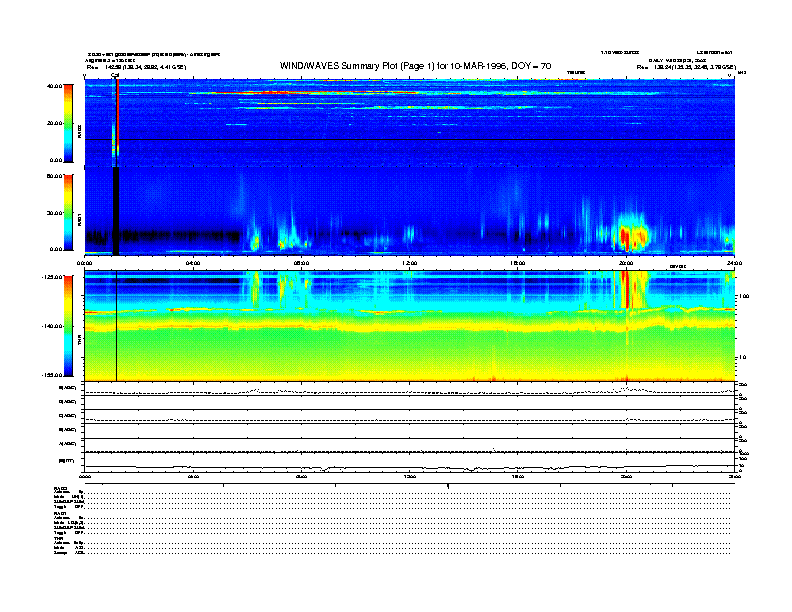Click the WIND/WAVES Summary Plot title
The image size is (792, 612).
415,66
